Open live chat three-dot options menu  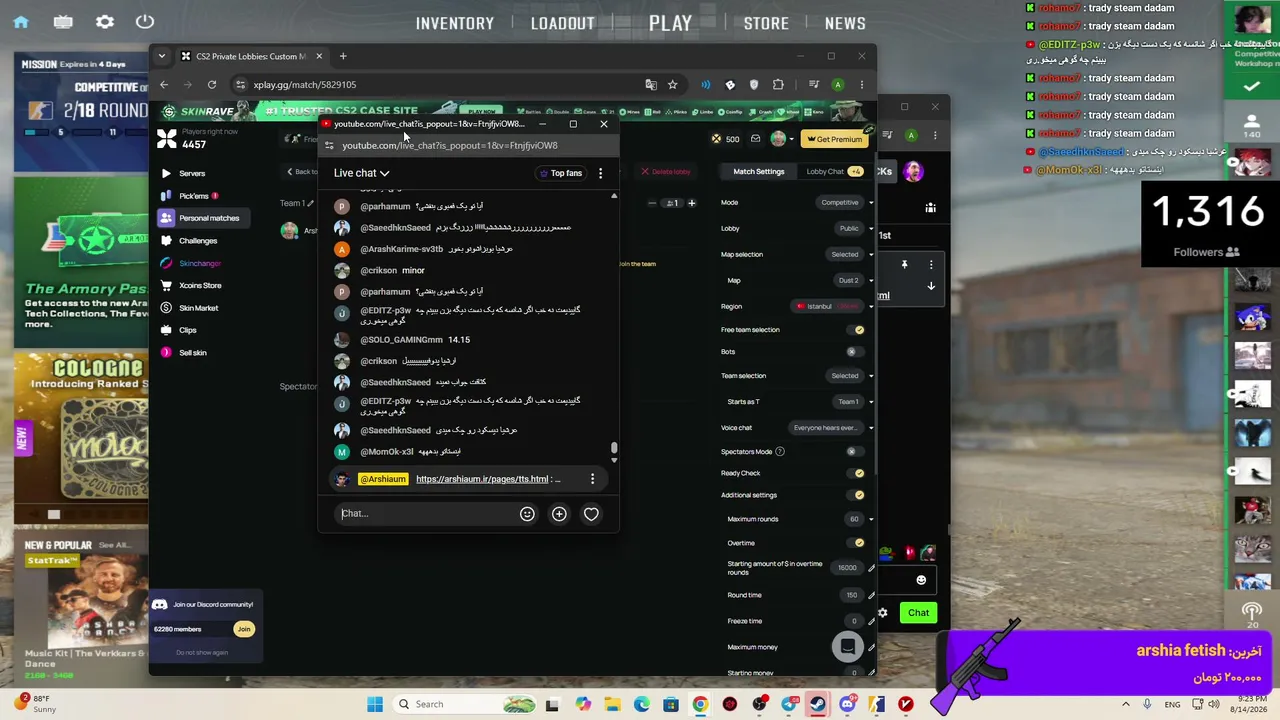pos(600,173)
